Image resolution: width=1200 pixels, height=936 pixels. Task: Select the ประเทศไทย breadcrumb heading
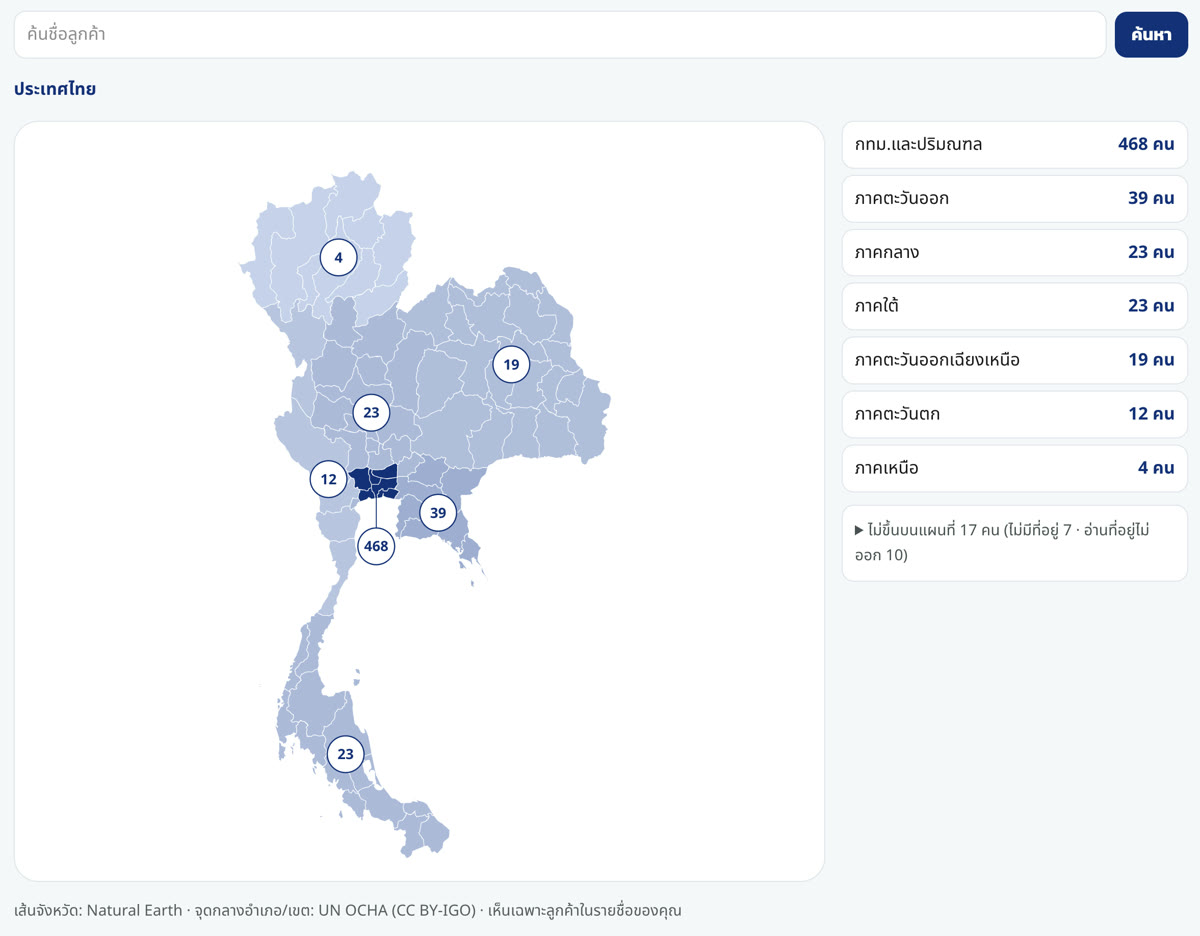[55, 89]
